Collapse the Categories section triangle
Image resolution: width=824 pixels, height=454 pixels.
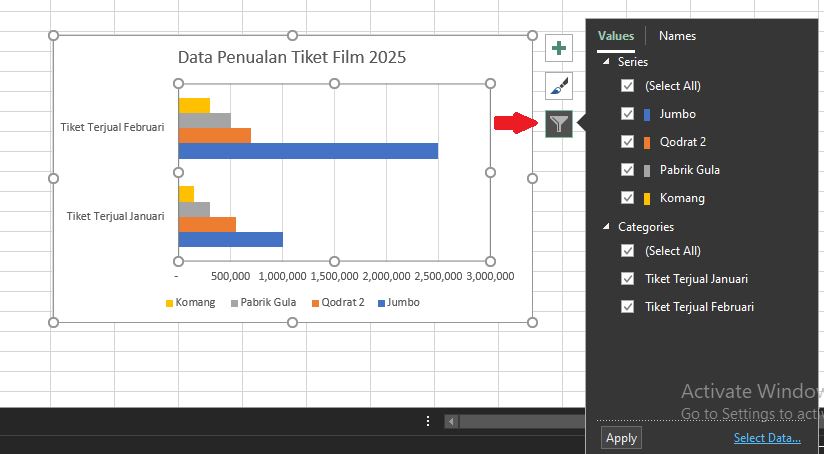pyautogui.click(x=606, y=227)
